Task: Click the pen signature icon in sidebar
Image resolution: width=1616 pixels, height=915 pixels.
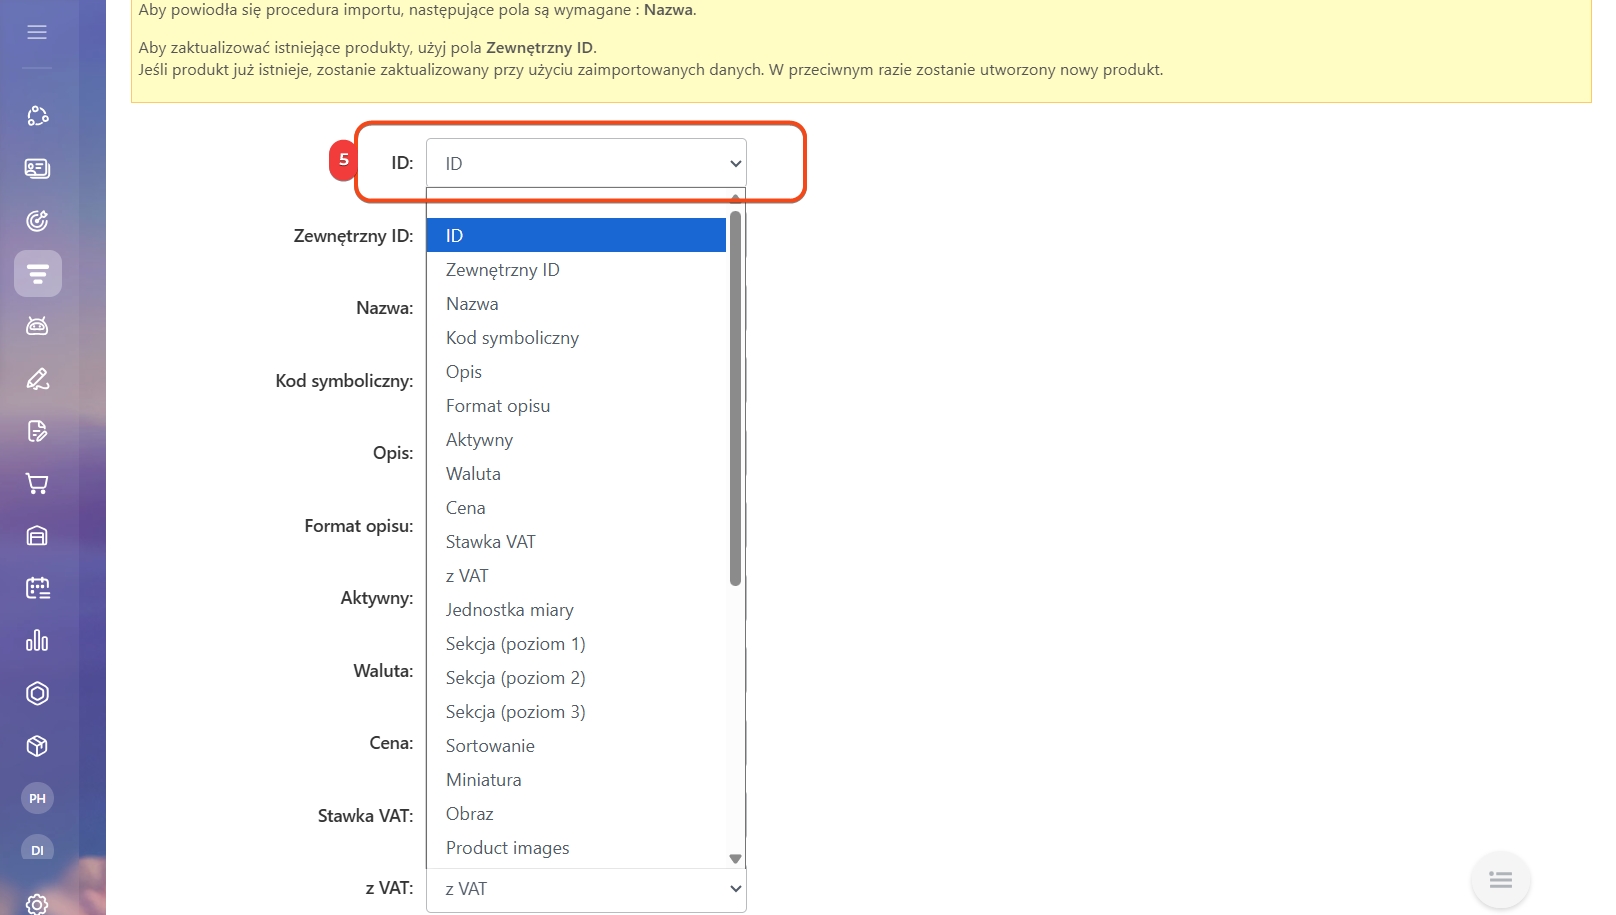Action: coord(37,379)
